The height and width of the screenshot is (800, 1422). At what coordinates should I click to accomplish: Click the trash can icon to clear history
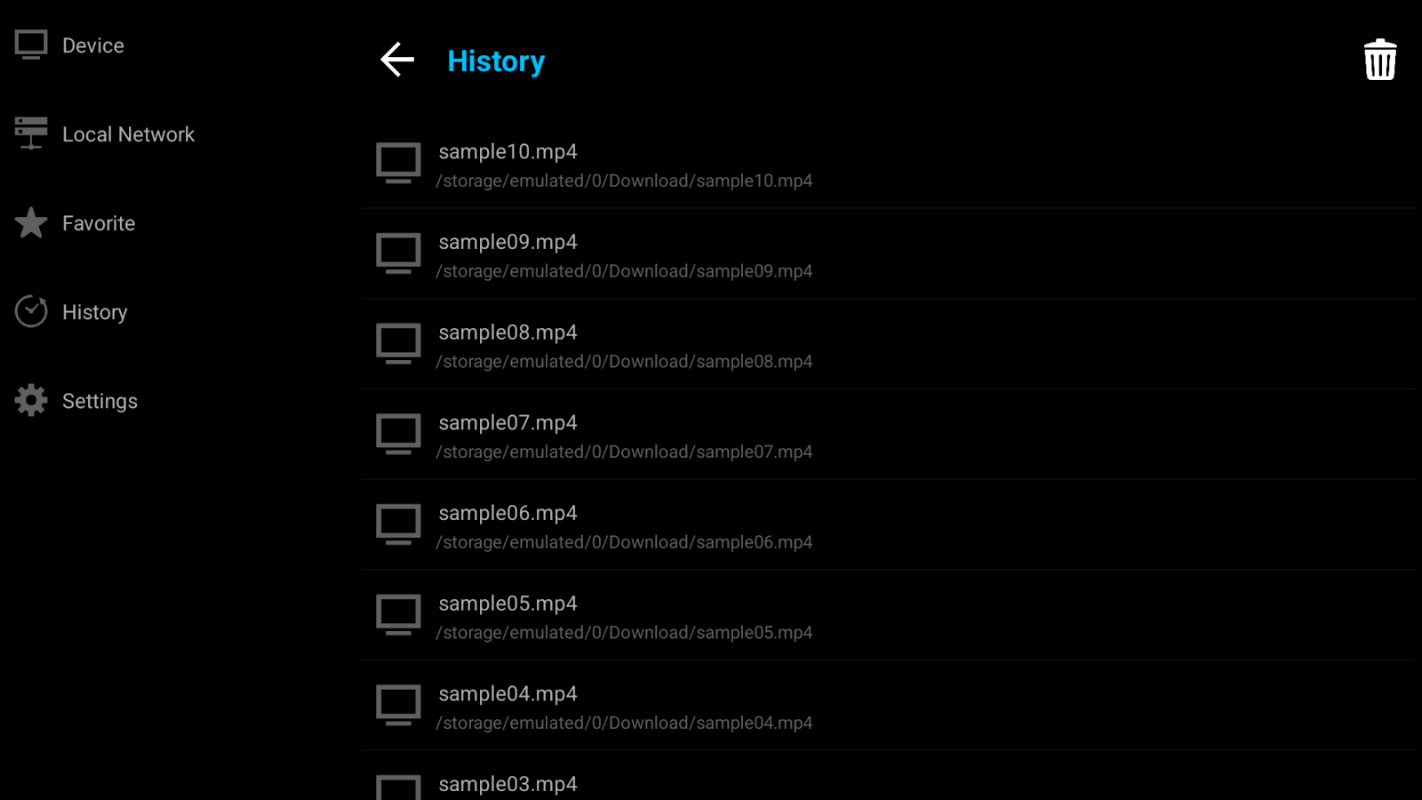[x=1380, y=60]
